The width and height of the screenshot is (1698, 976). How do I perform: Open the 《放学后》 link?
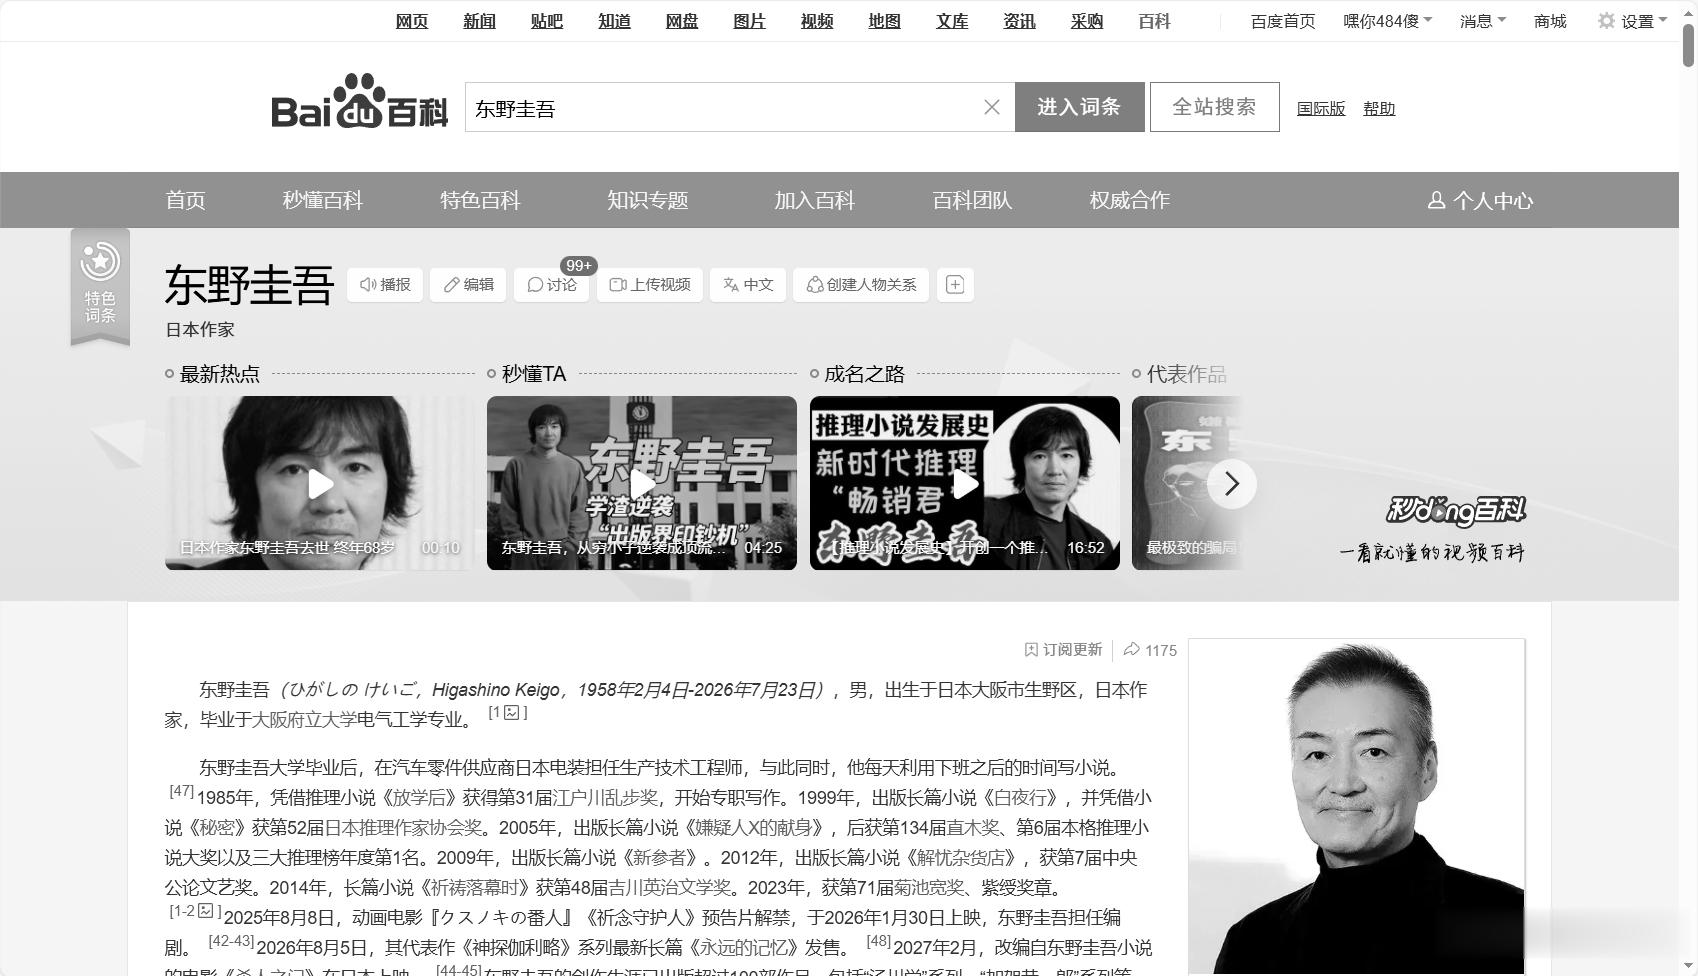420,797
